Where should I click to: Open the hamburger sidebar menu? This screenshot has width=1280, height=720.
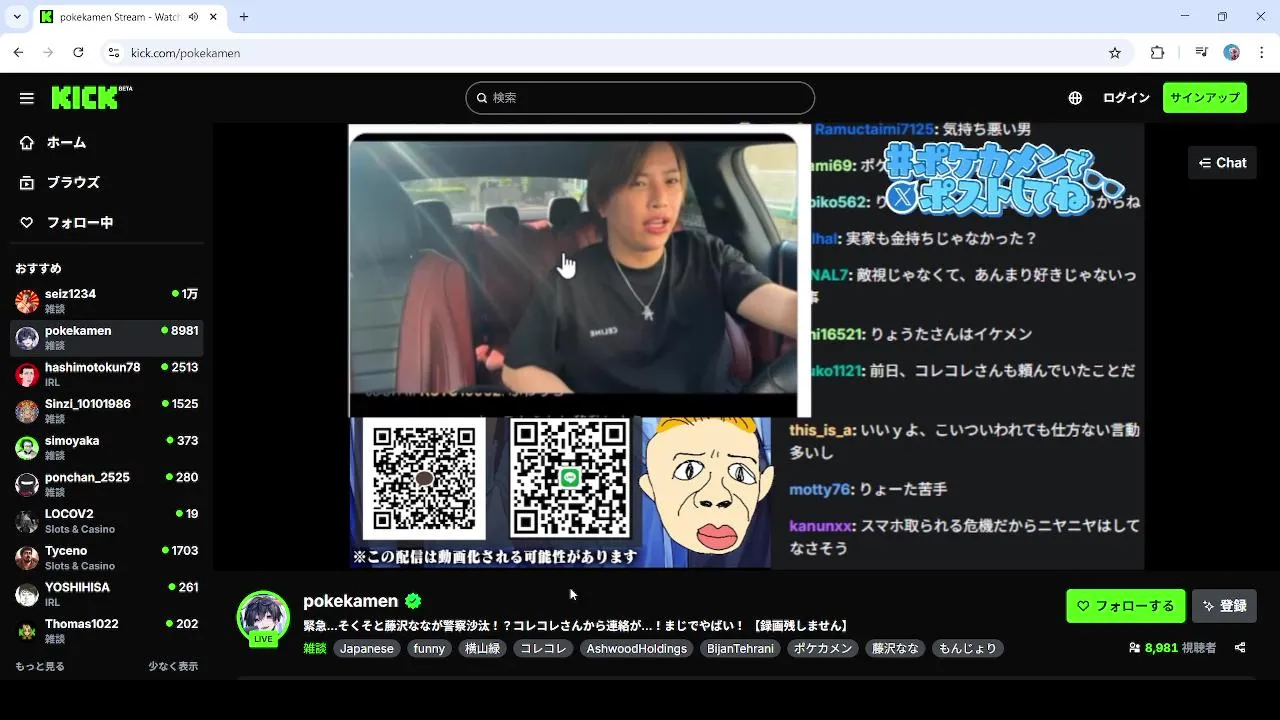27,98
